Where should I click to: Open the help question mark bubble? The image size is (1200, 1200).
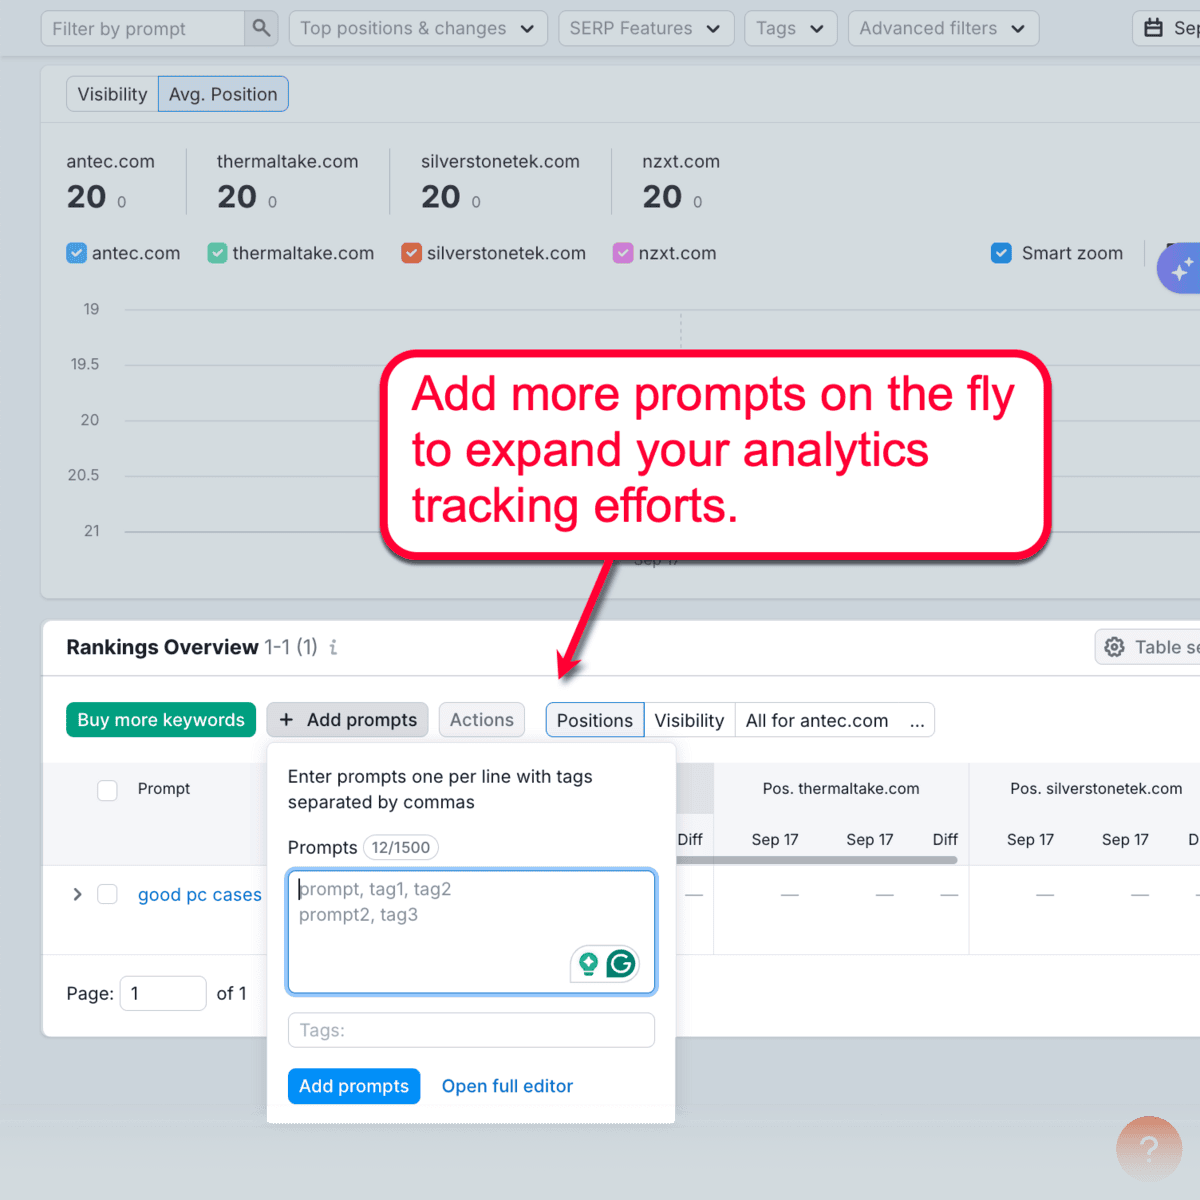coord(1149,1149)
